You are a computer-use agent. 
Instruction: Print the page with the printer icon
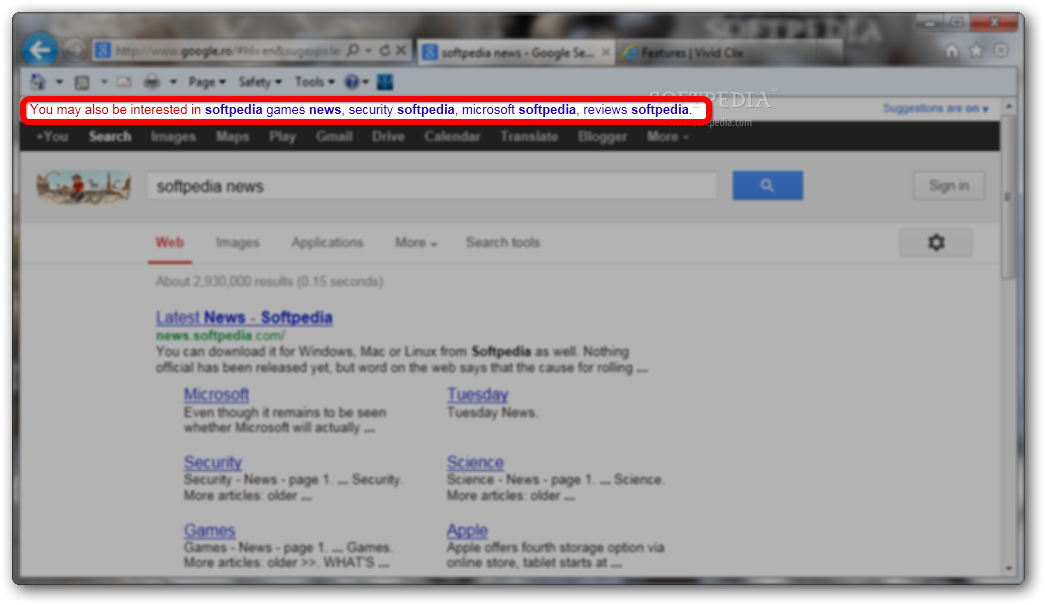click(152, 82)
